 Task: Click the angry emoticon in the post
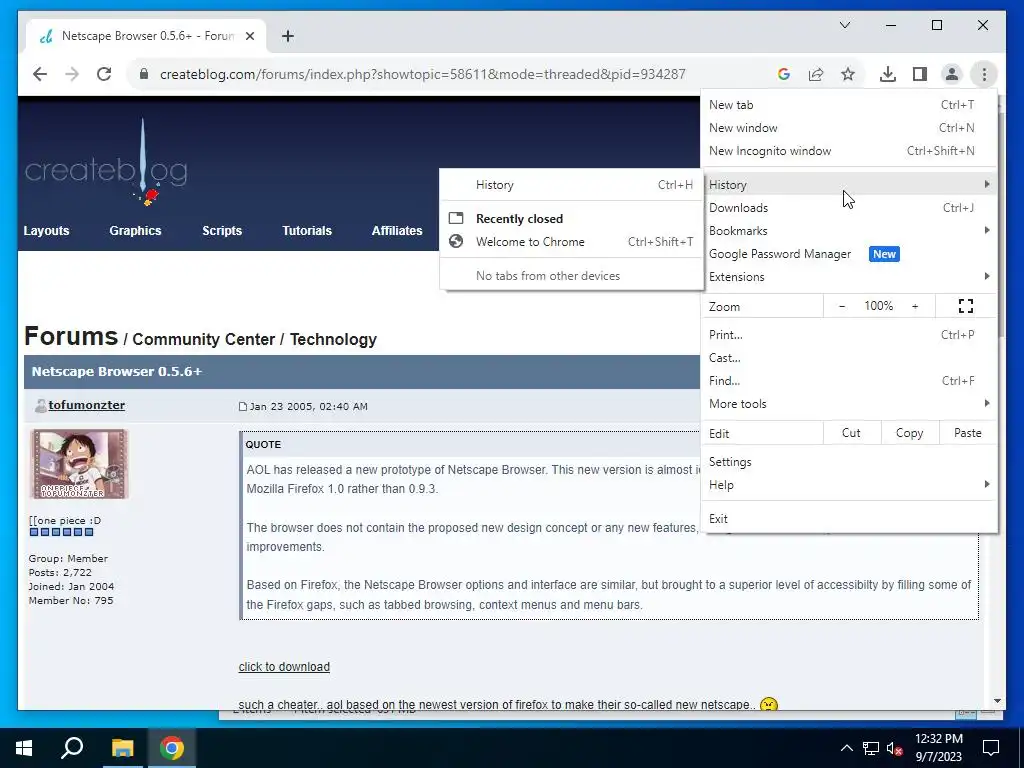point(769,704)
